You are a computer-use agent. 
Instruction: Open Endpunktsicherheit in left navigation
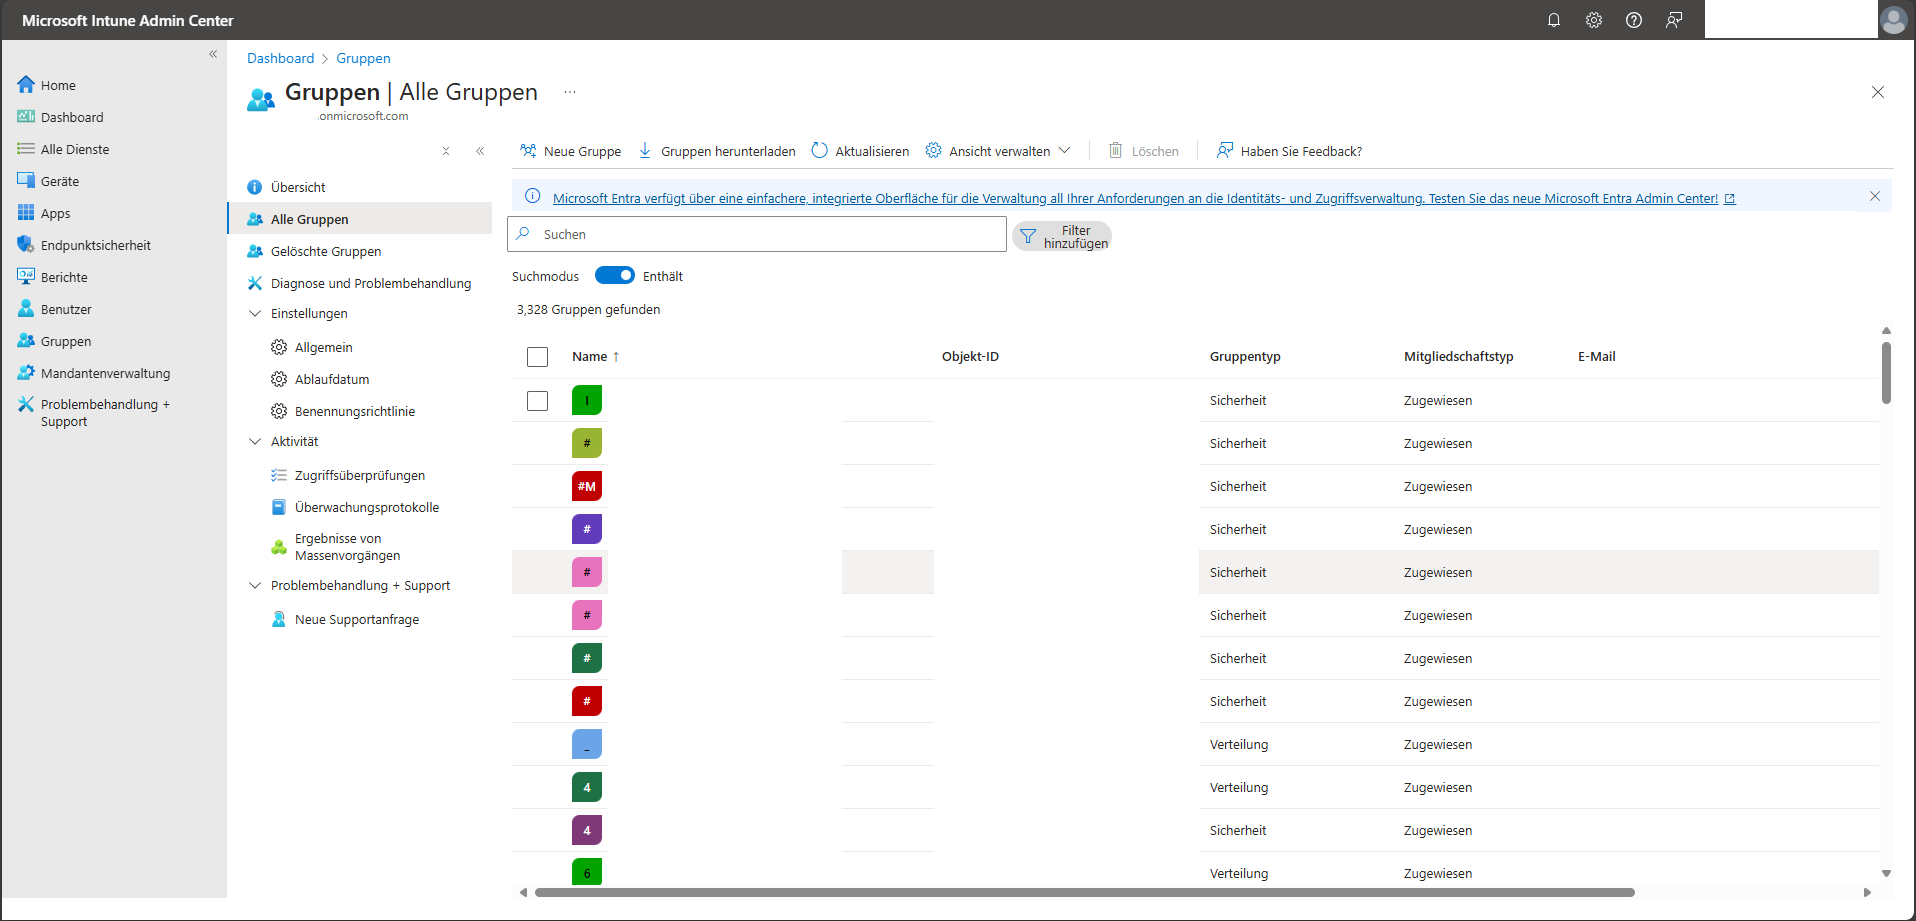pyautogui.click(x=96, y=245)
